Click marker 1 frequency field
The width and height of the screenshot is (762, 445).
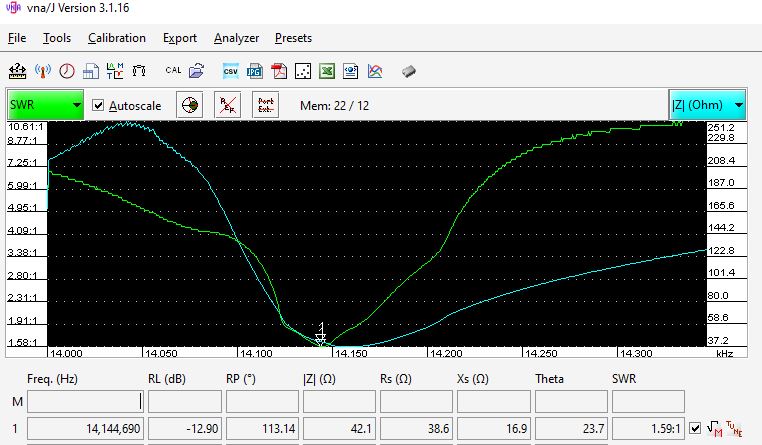click(85, 428)
